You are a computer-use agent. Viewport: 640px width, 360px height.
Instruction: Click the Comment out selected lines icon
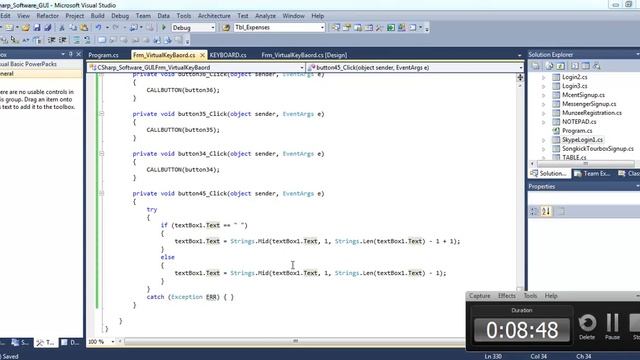76,40
